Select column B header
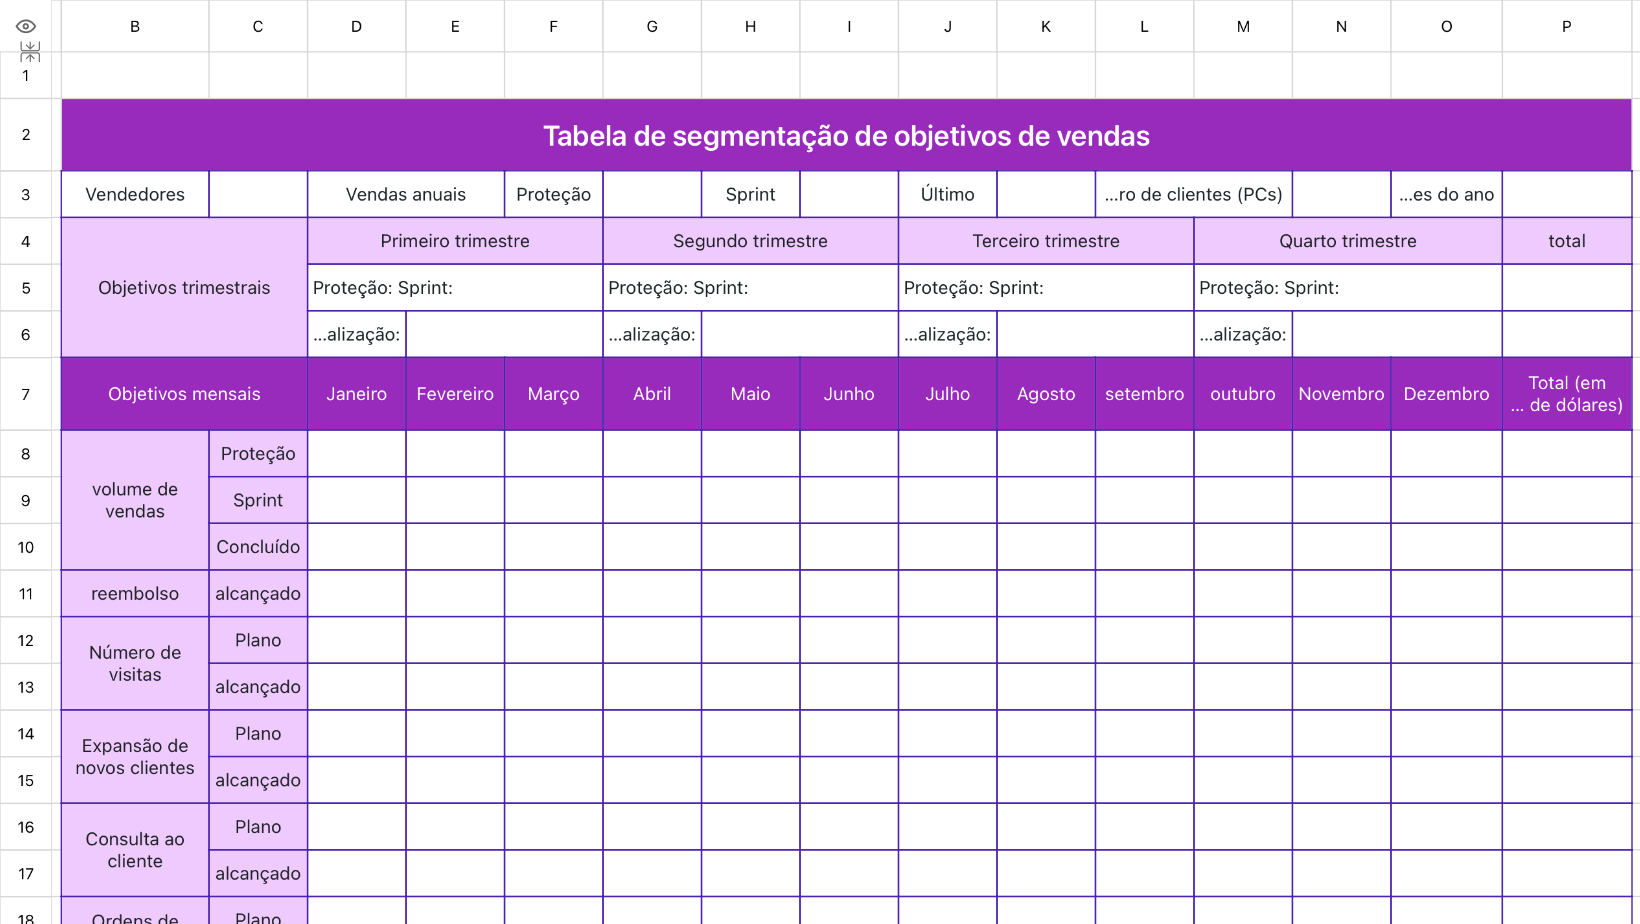This screenshot has height=924, width=1640. pyautogui.click(x=135, y=26)
